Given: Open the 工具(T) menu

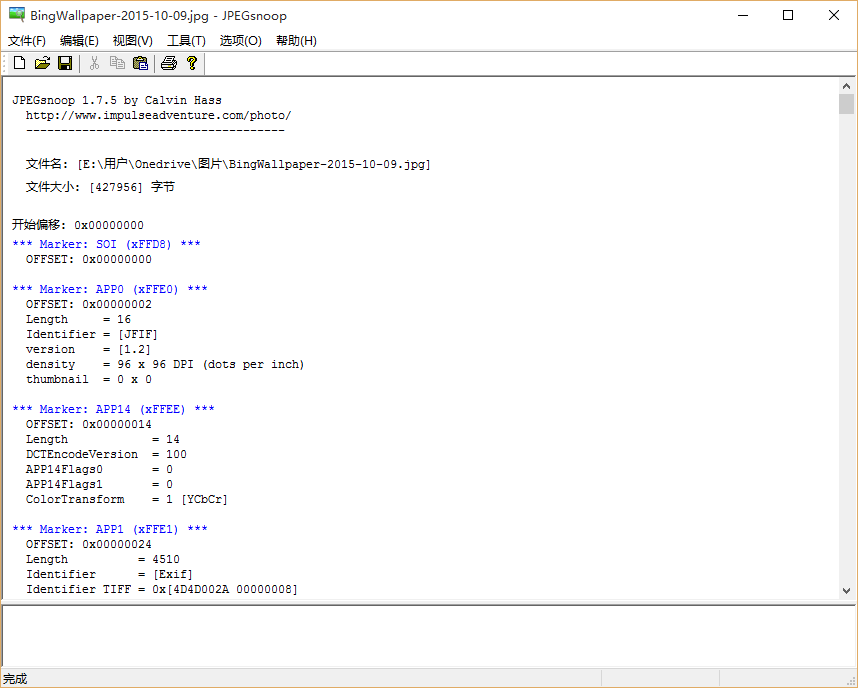Looking at the screenshot, I should (x=186, y=41).
